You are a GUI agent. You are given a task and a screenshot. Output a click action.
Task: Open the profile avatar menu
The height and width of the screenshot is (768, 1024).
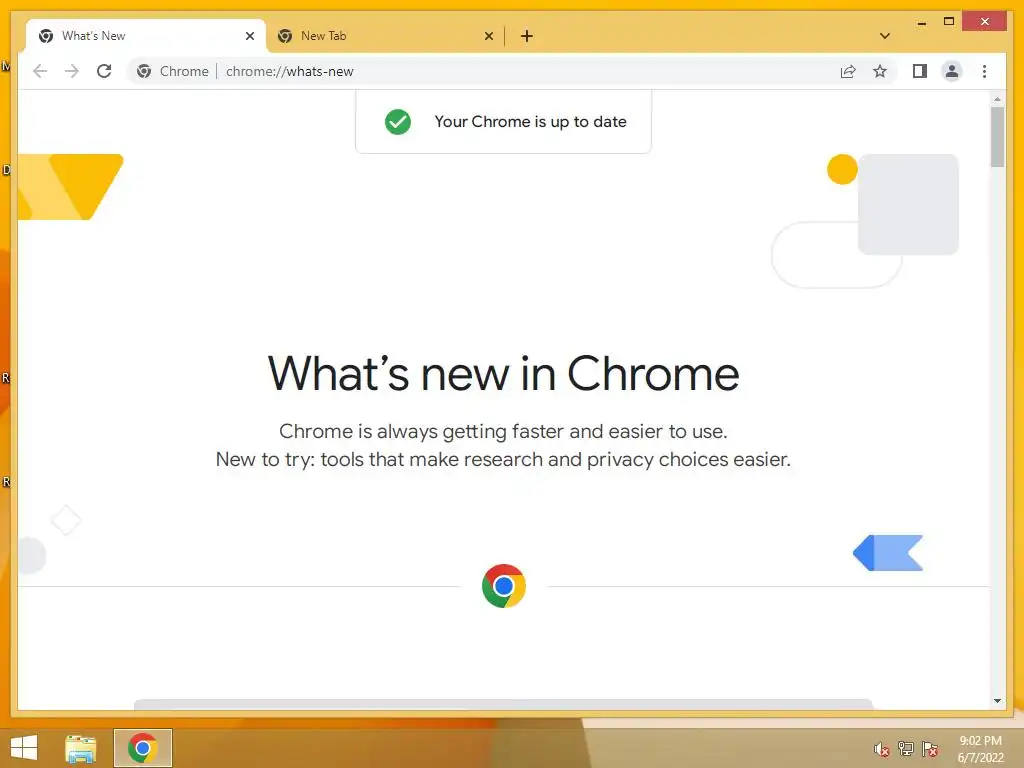[952, 71]
